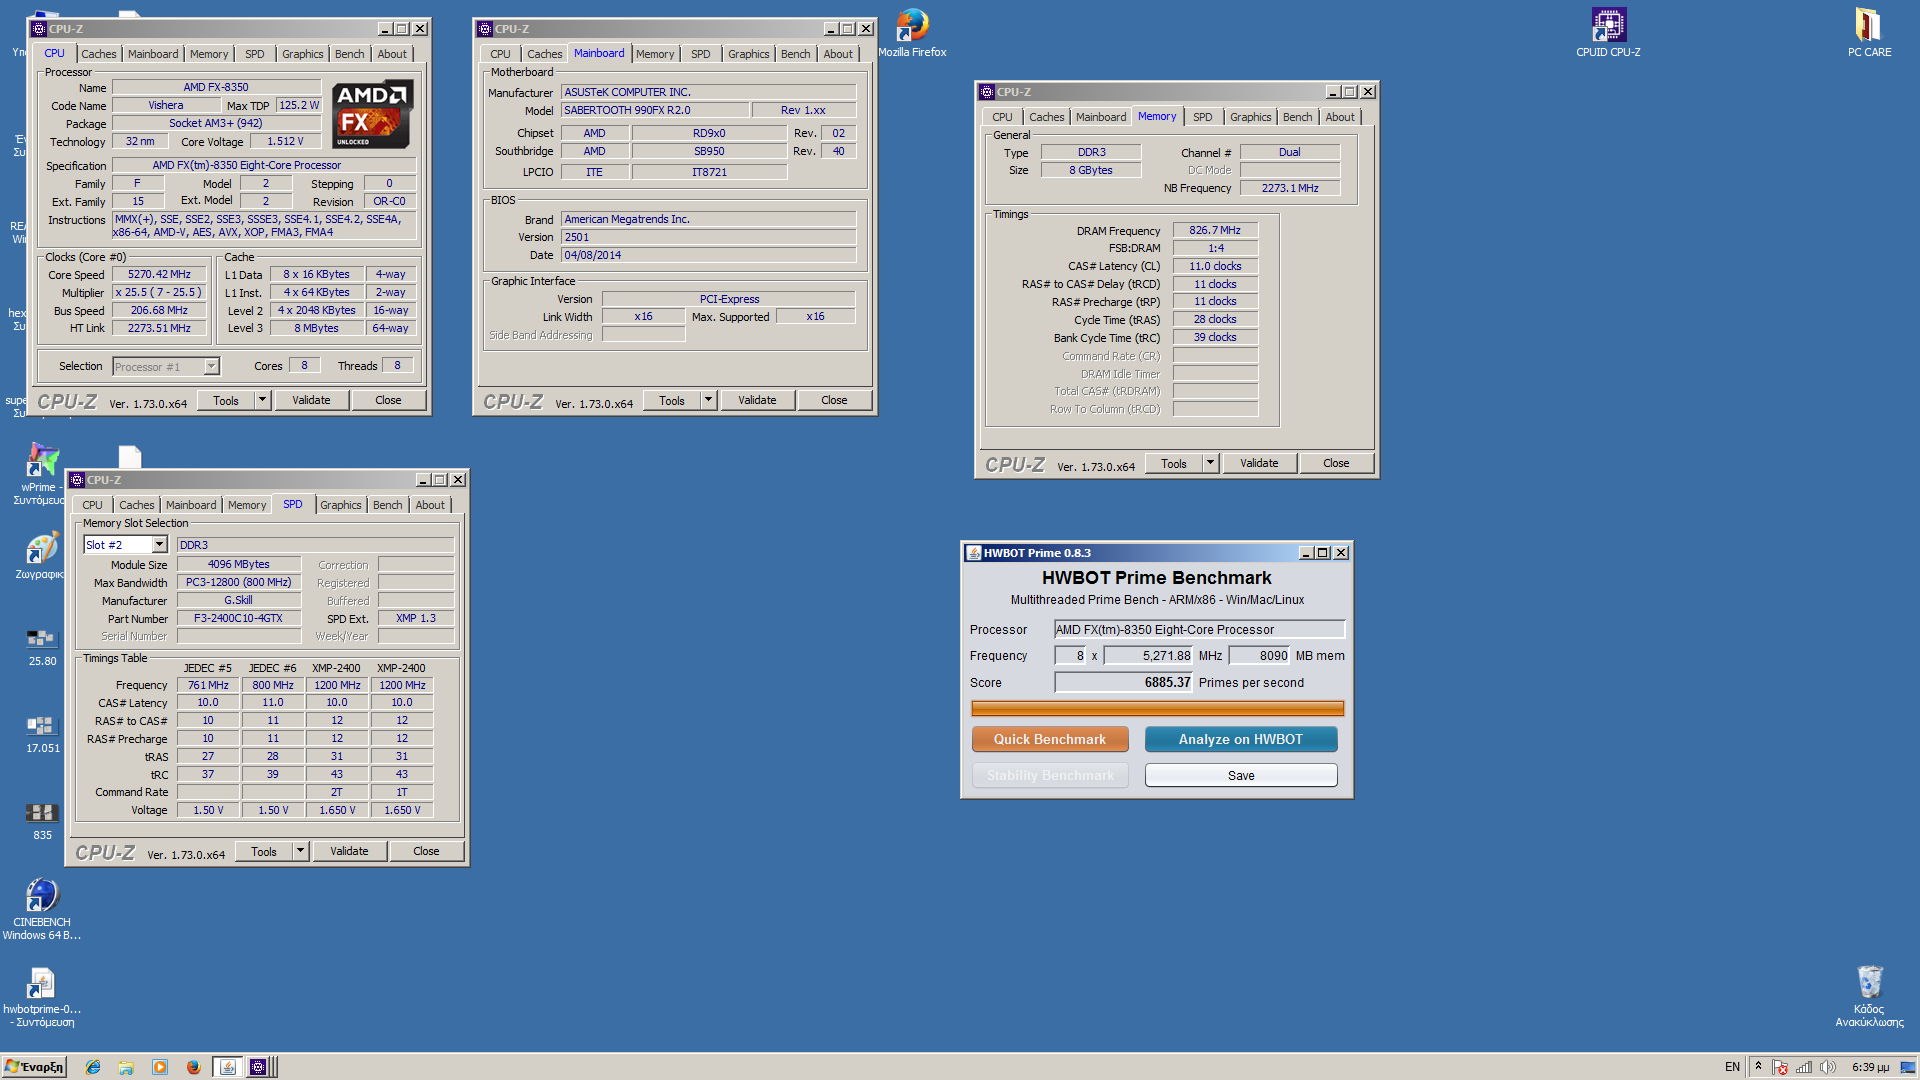
Task: Click Save button in HWBOT Prime
Action: coord(1241,775)
